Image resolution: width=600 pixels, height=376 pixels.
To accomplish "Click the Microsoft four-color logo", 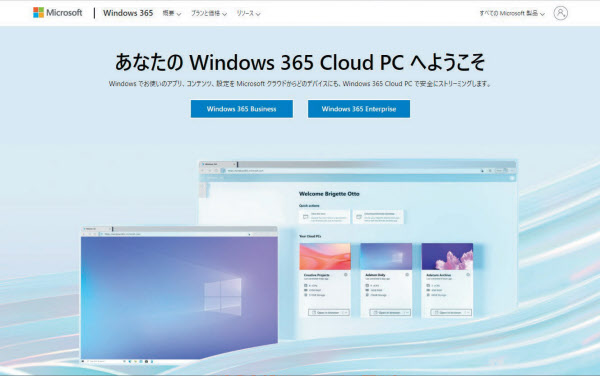I will [38, 13].
